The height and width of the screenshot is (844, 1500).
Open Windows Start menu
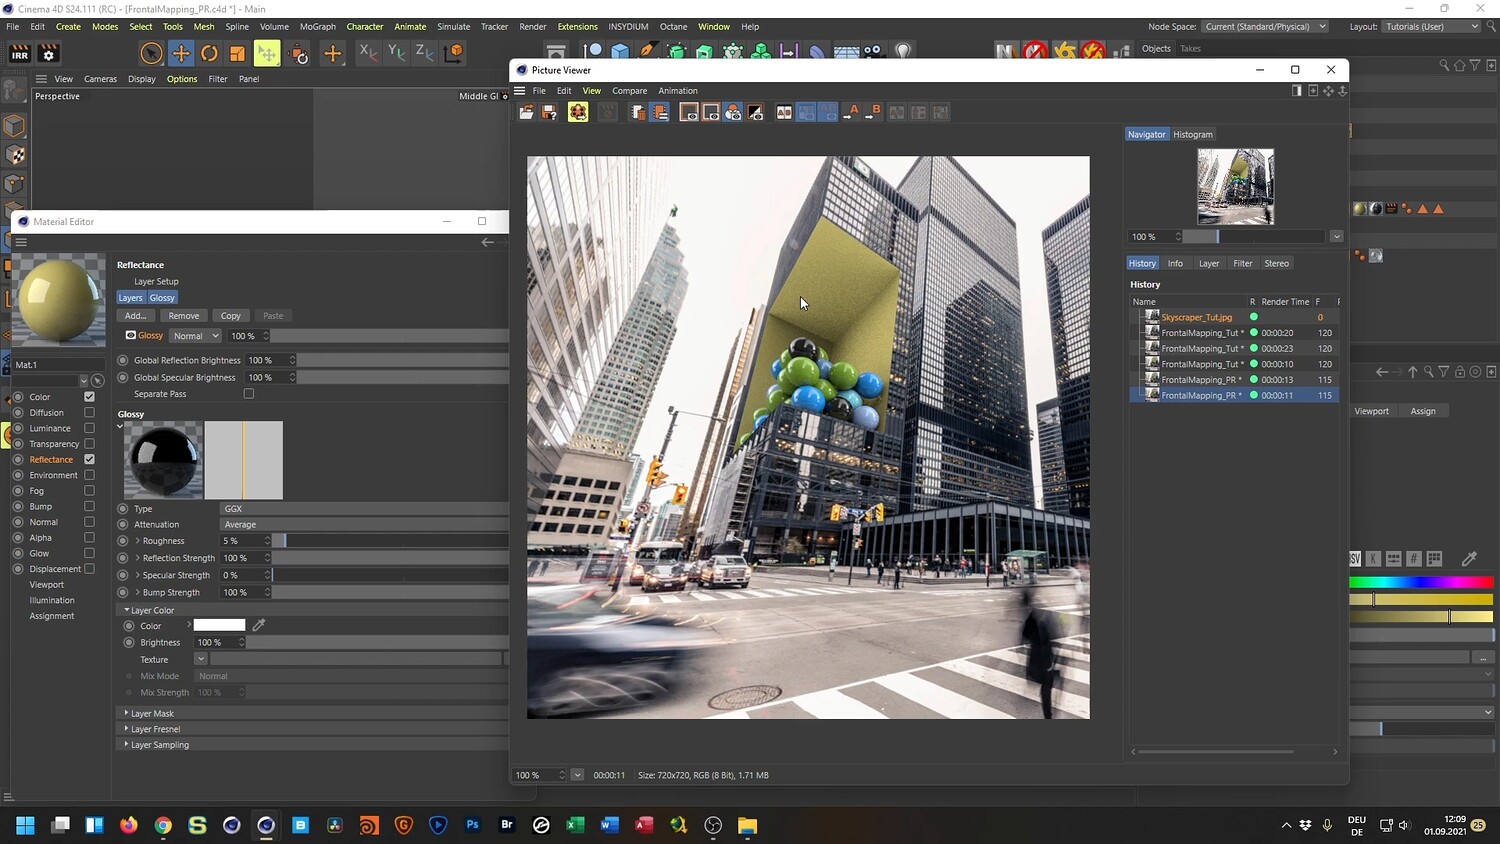pos(26,825)
